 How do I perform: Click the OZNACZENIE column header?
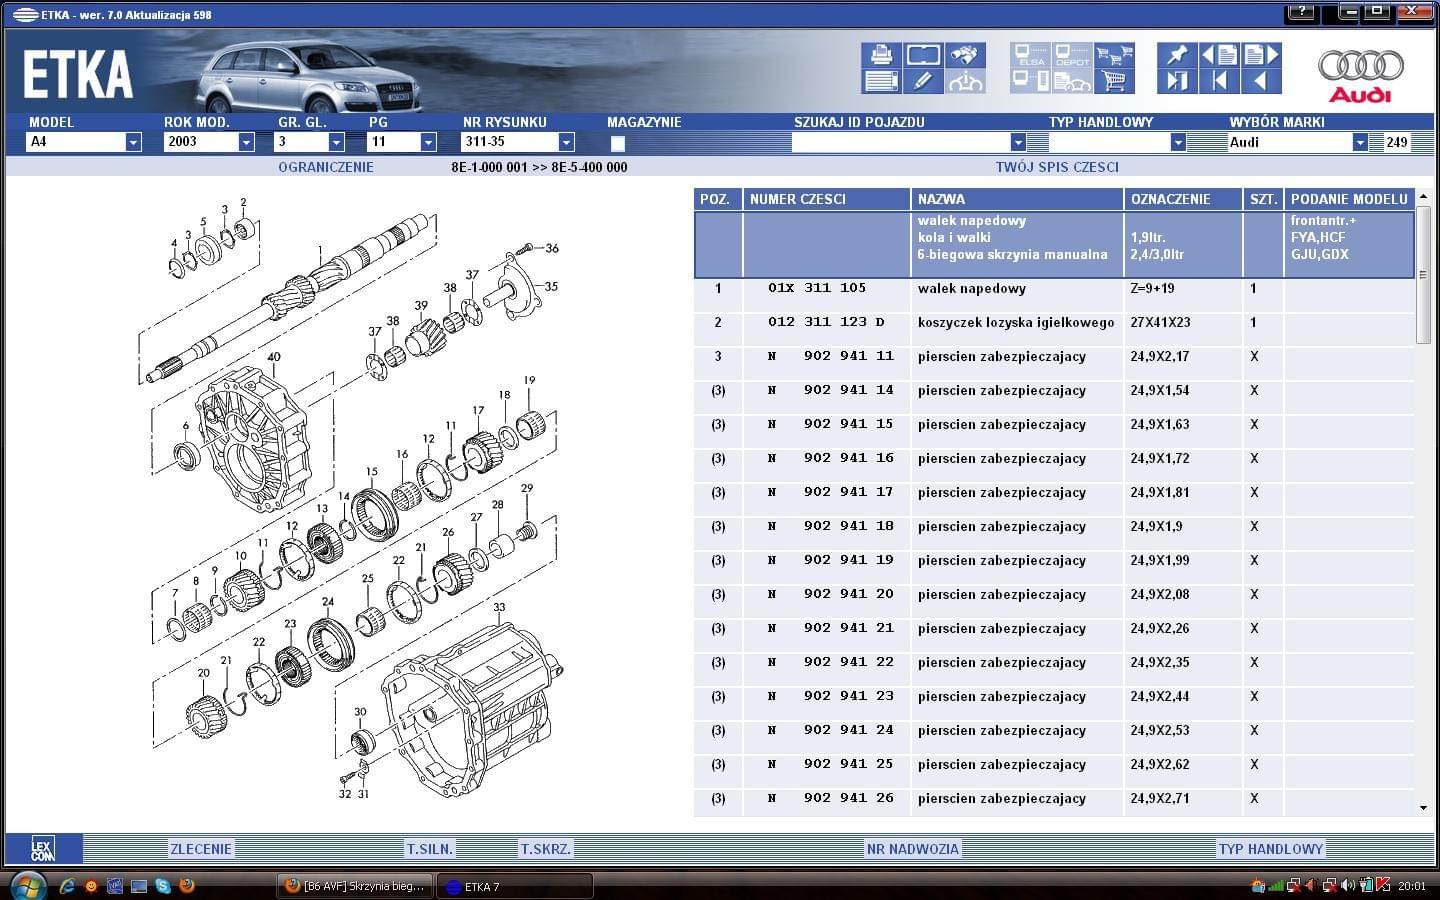1184,199
